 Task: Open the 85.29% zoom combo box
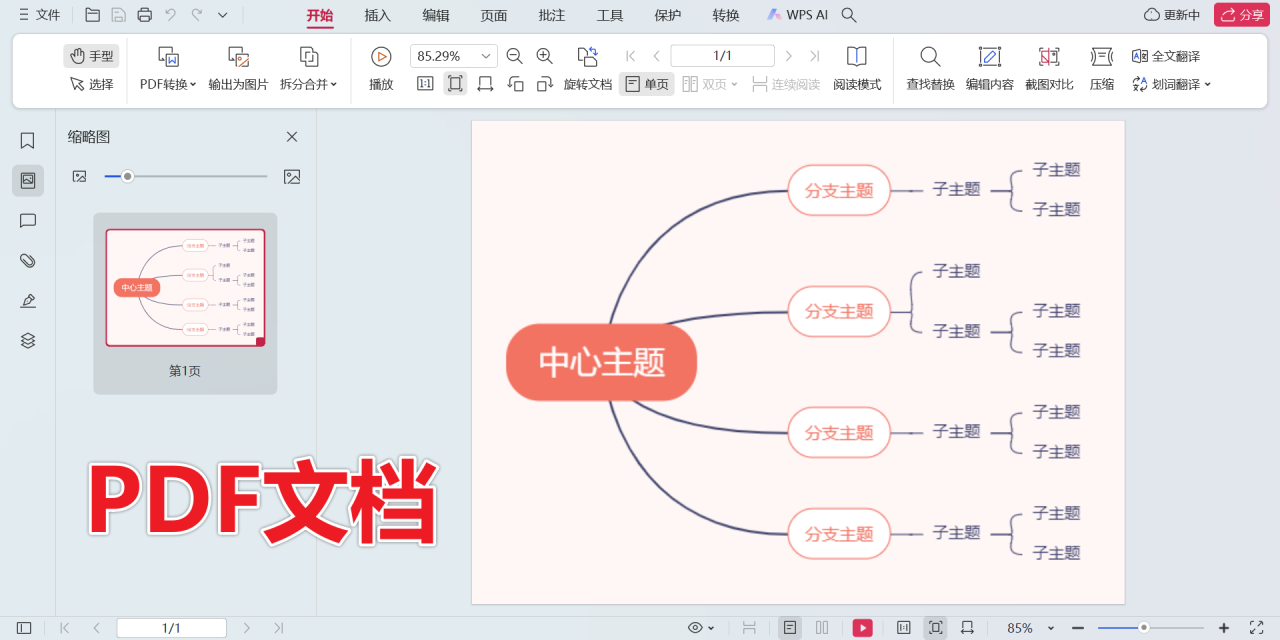453,56
